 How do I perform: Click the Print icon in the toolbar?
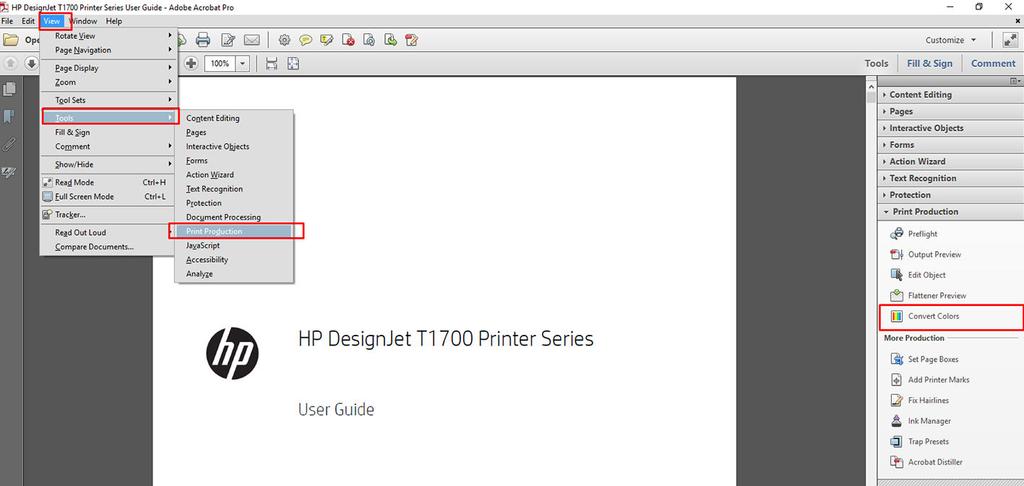pos(202,40)
